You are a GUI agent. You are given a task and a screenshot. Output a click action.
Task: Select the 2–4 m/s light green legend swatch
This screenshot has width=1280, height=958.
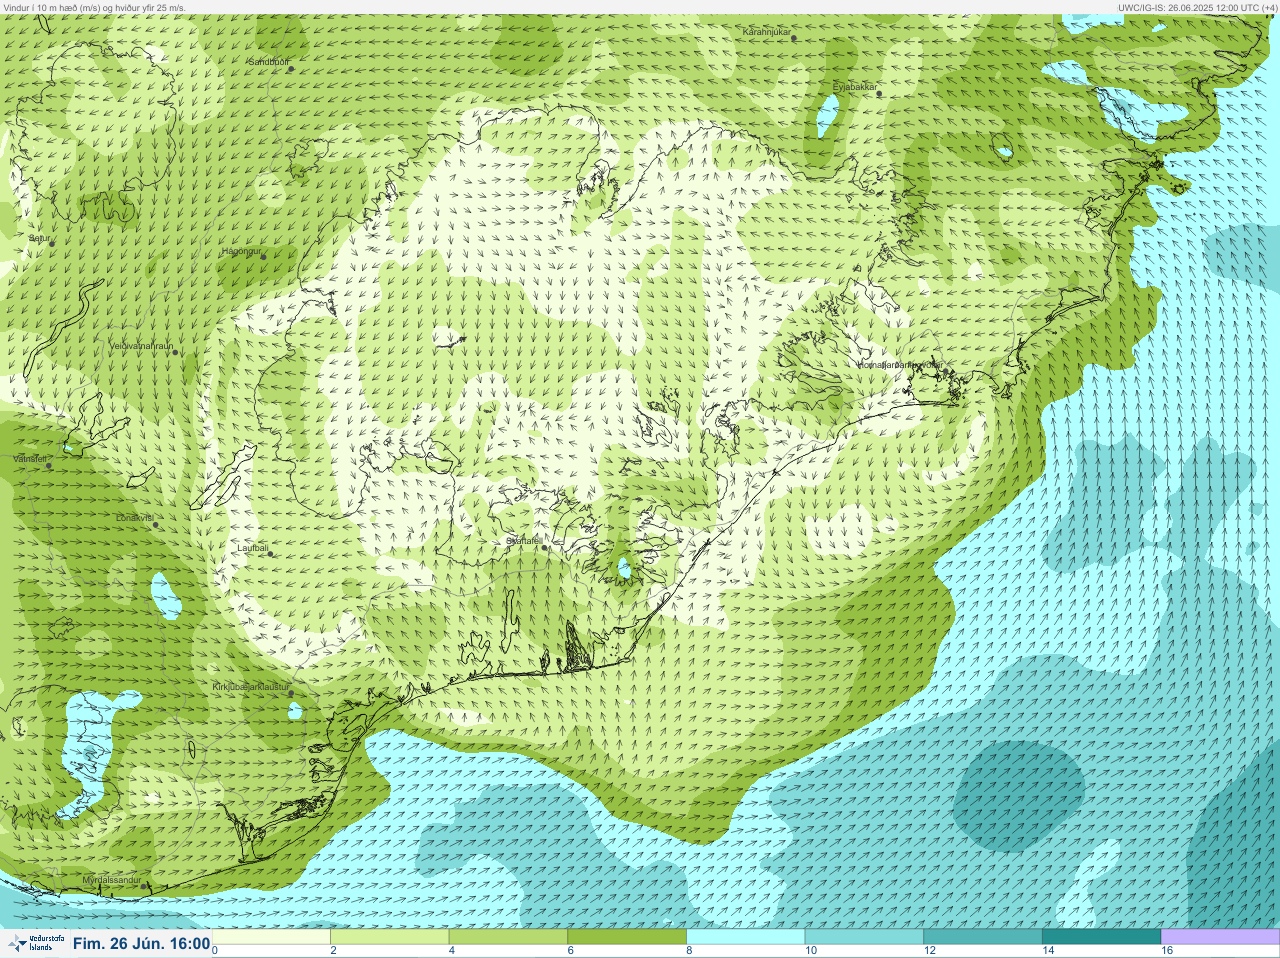pyautogui.click(x=390, y=937)
